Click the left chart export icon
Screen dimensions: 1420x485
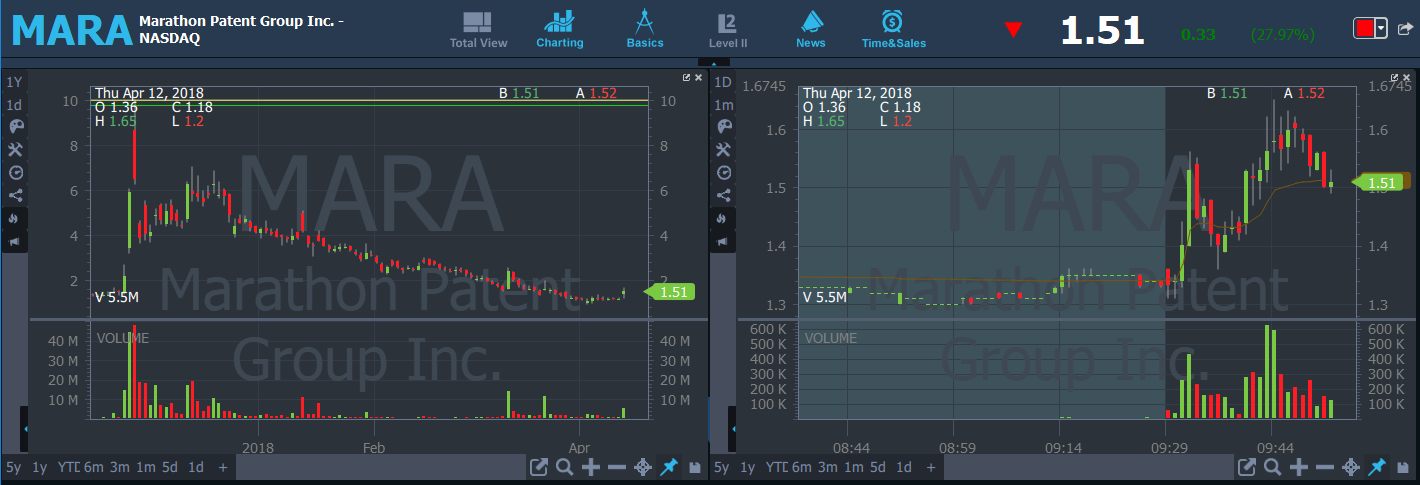point(538,467)
